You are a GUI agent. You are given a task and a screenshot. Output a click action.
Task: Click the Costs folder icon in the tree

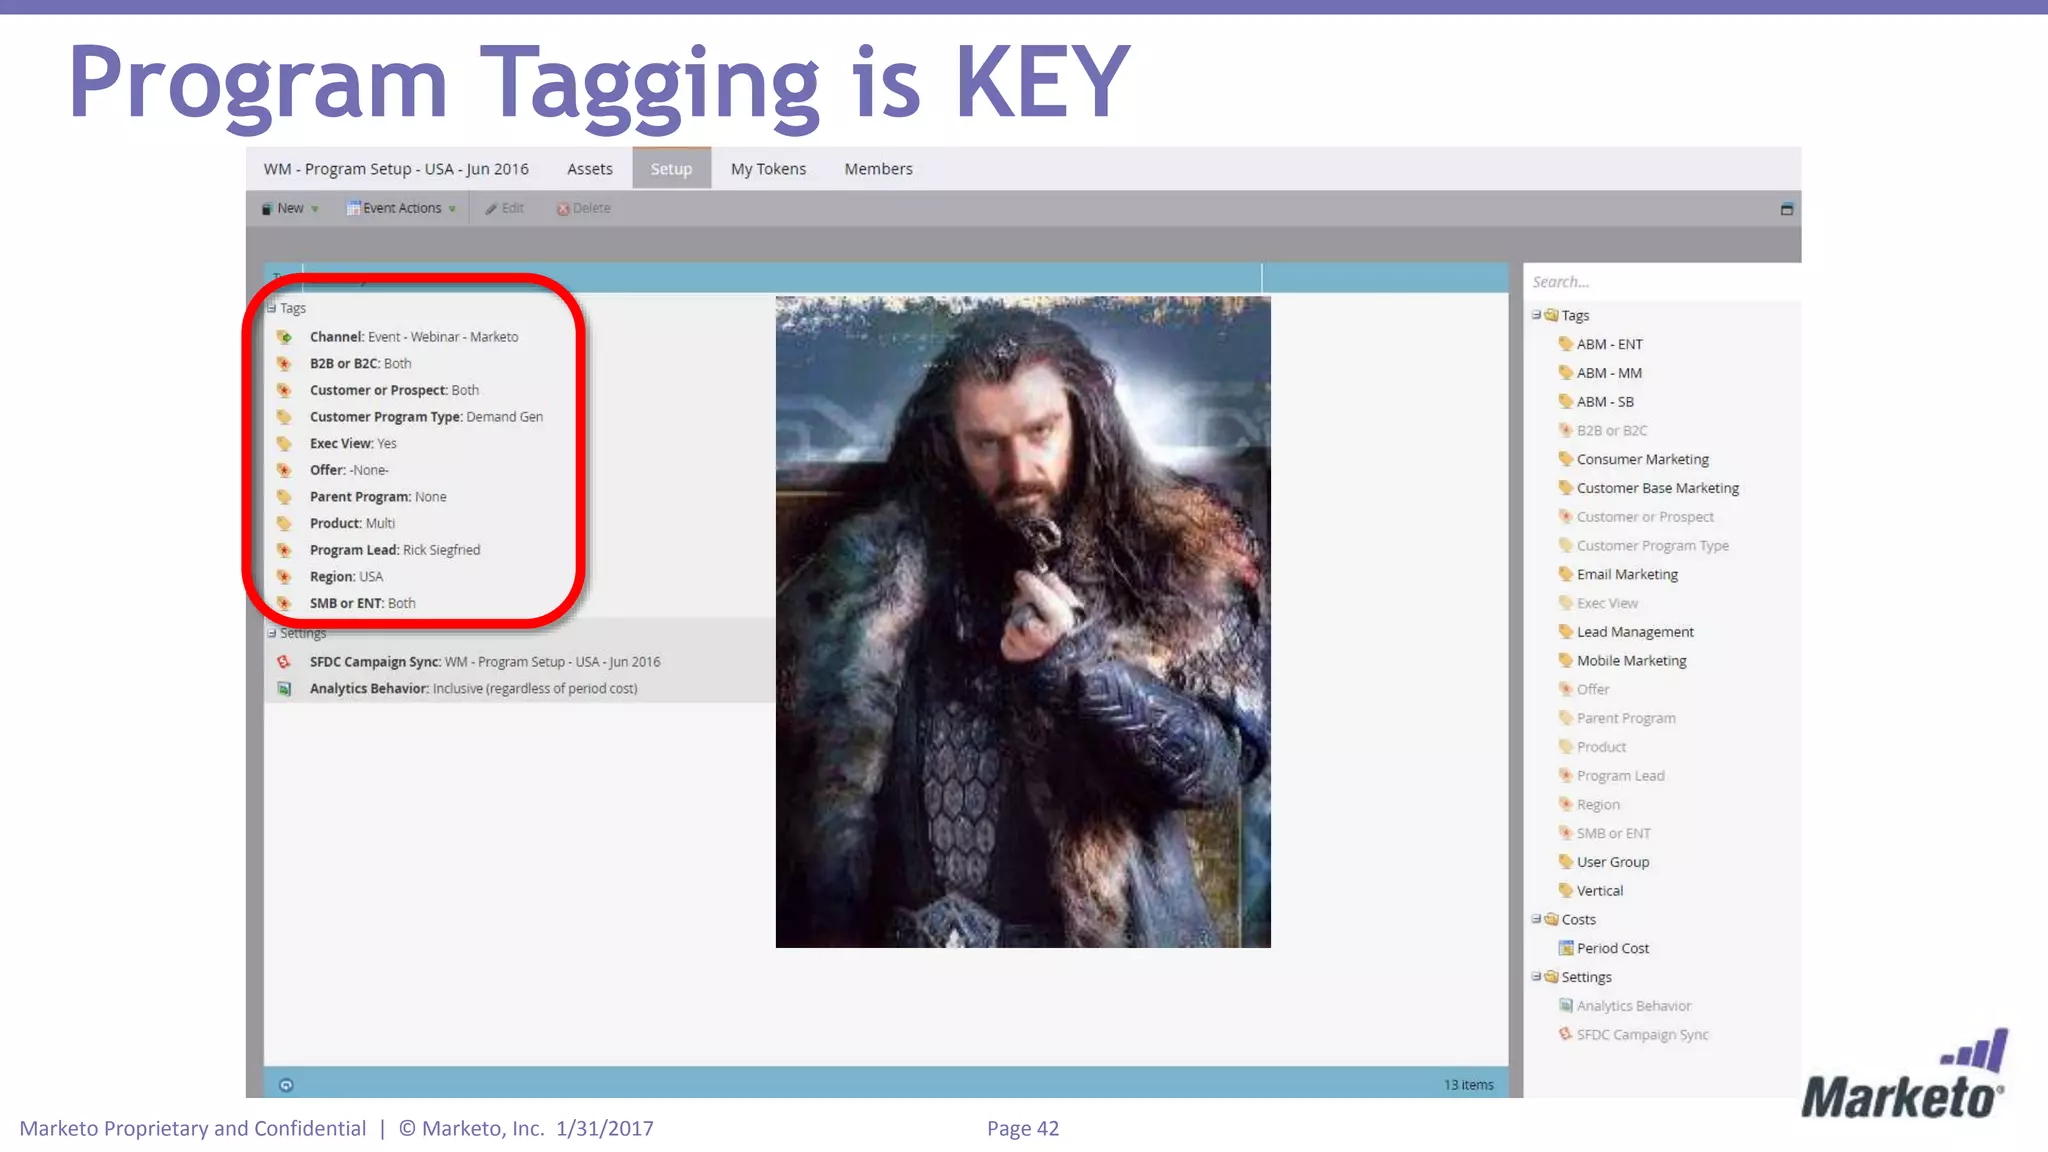click(x=1551, y=919)
